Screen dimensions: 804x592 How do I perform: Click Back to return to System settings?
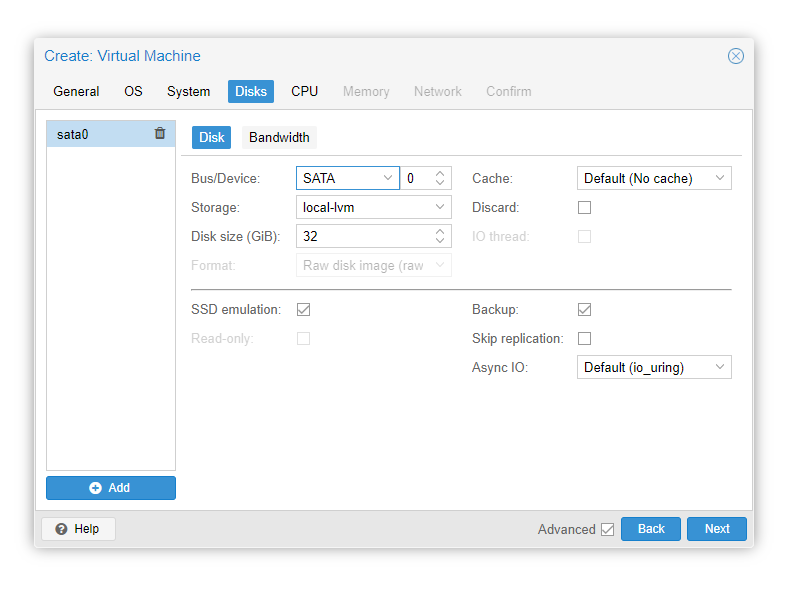[650, 529]
